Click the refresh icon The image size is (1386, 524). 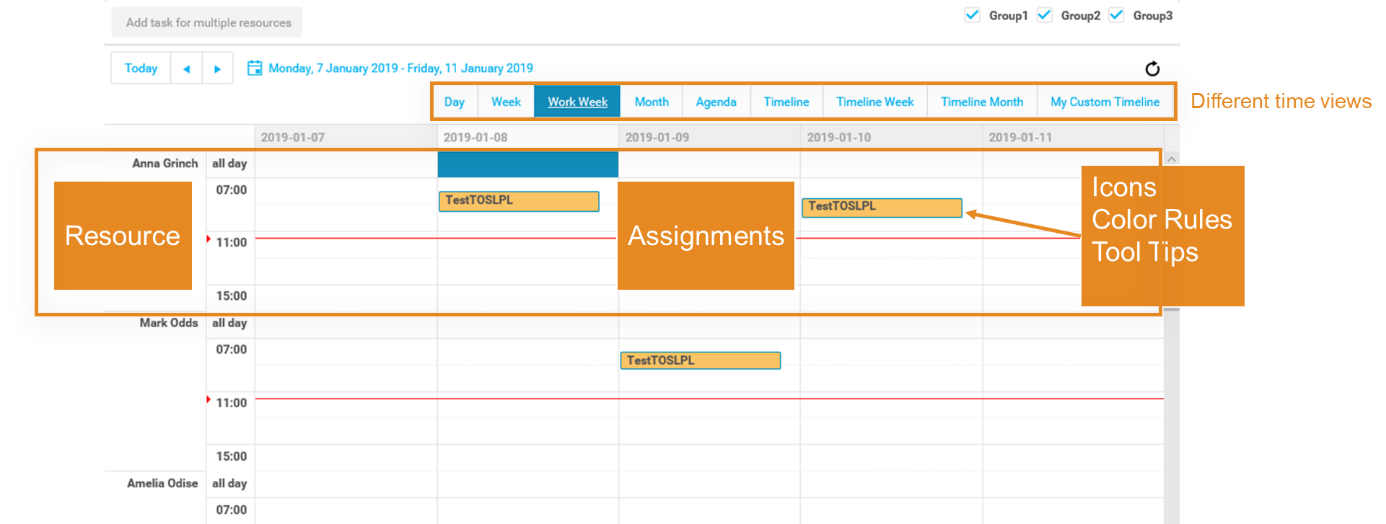(1152, 69)
